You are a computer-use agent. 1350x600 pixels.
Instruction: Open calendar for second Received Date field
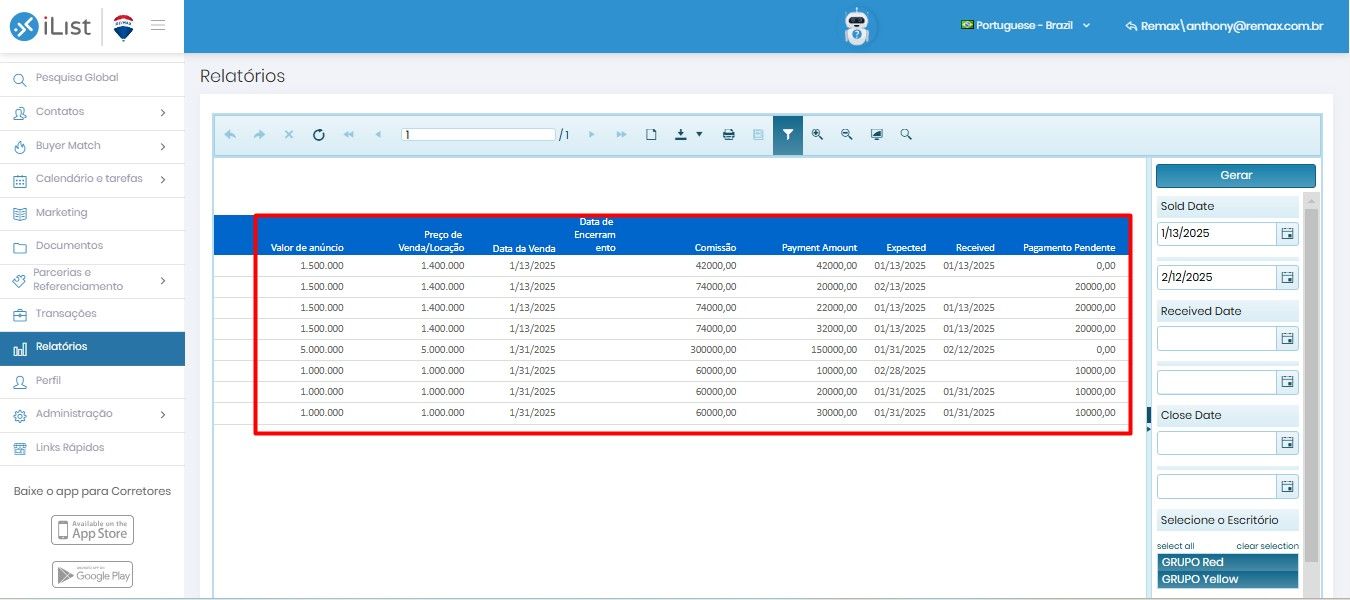click(x=1288, y=382)
